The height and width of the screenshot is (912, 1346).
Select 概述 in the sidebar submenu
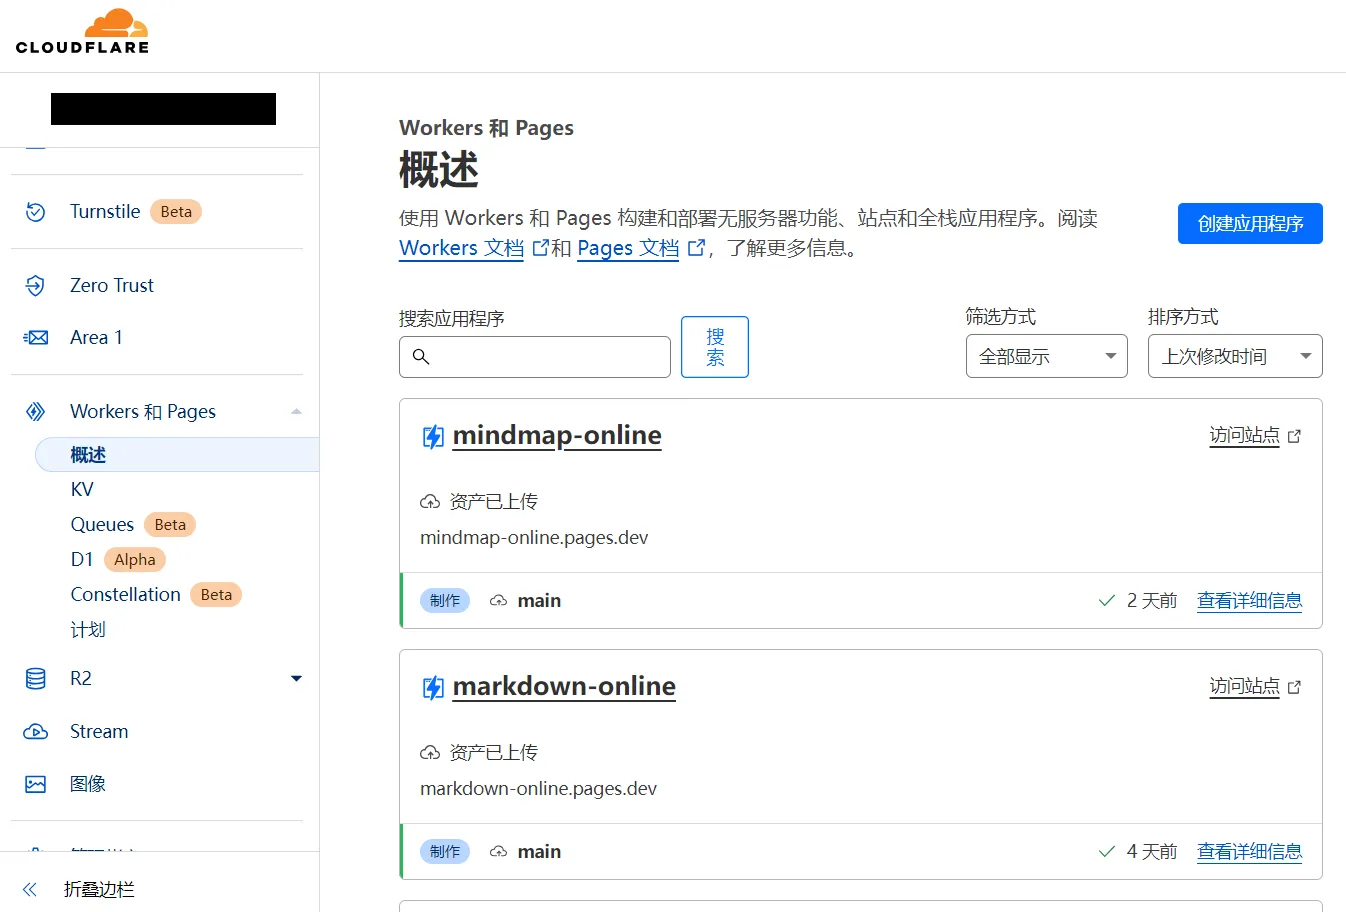tap(177, 455)
